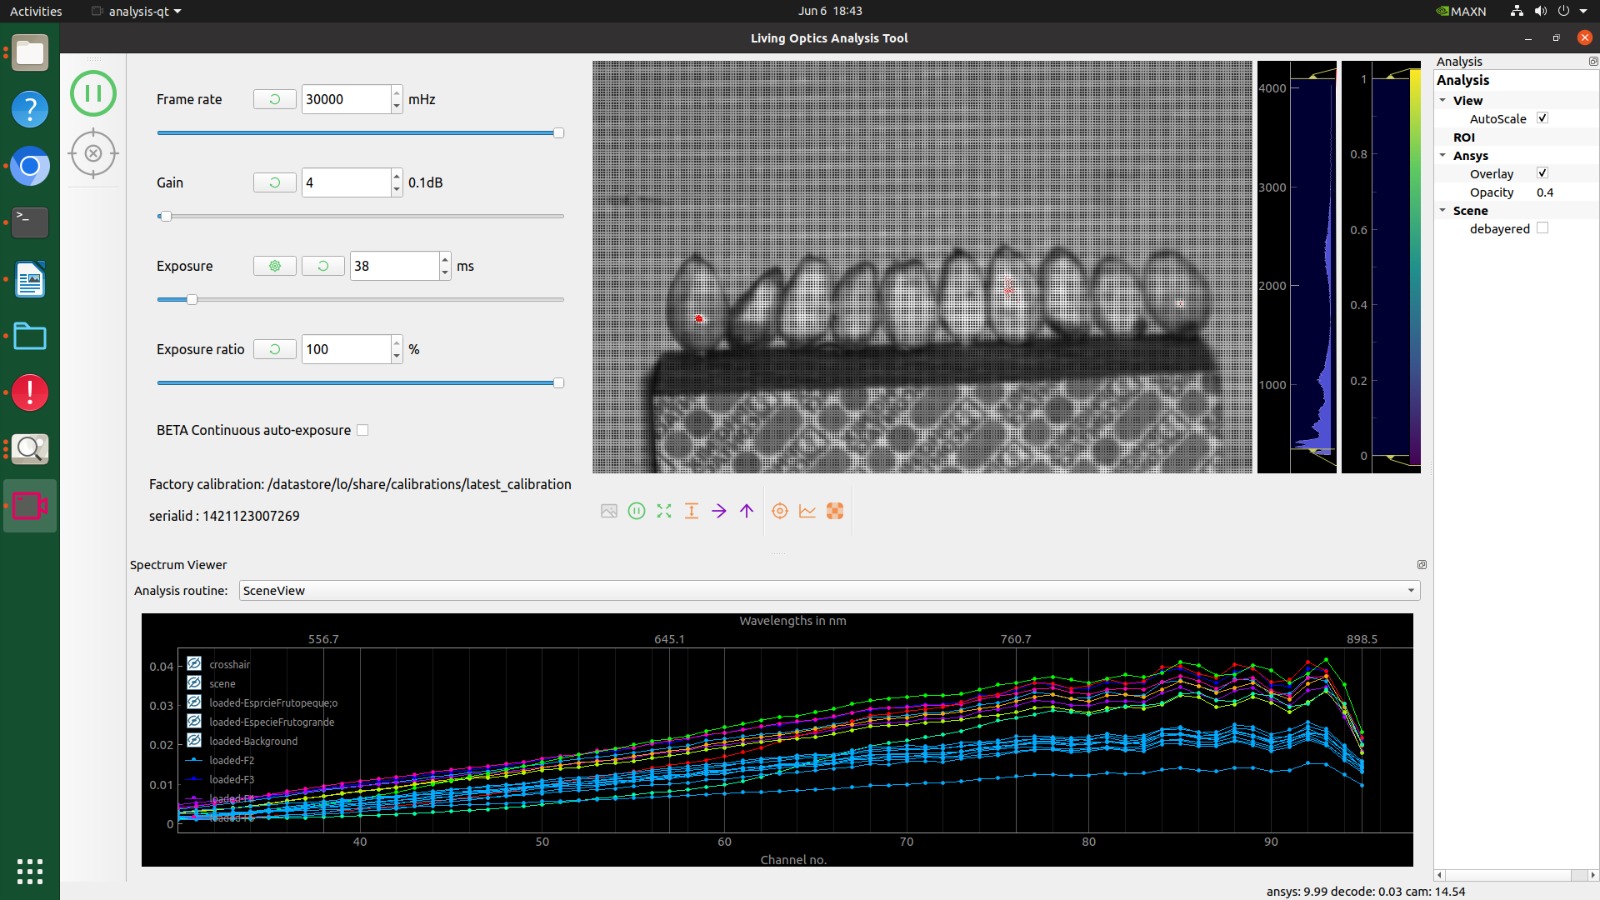This screenshot has height=900, width=1600.
Task: Enable BETA Continuous auto-exposure
Action: (x=362, y=429)
